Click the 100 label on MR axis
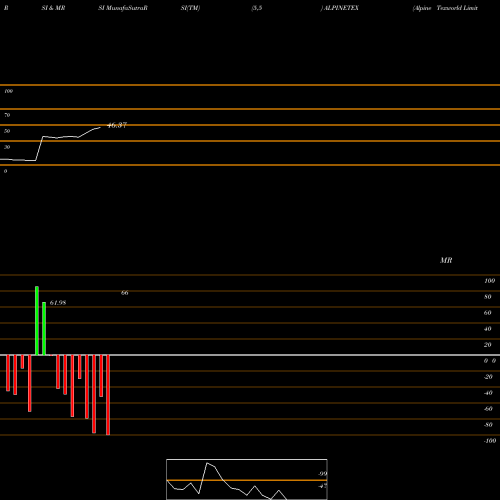 [490, 281]
